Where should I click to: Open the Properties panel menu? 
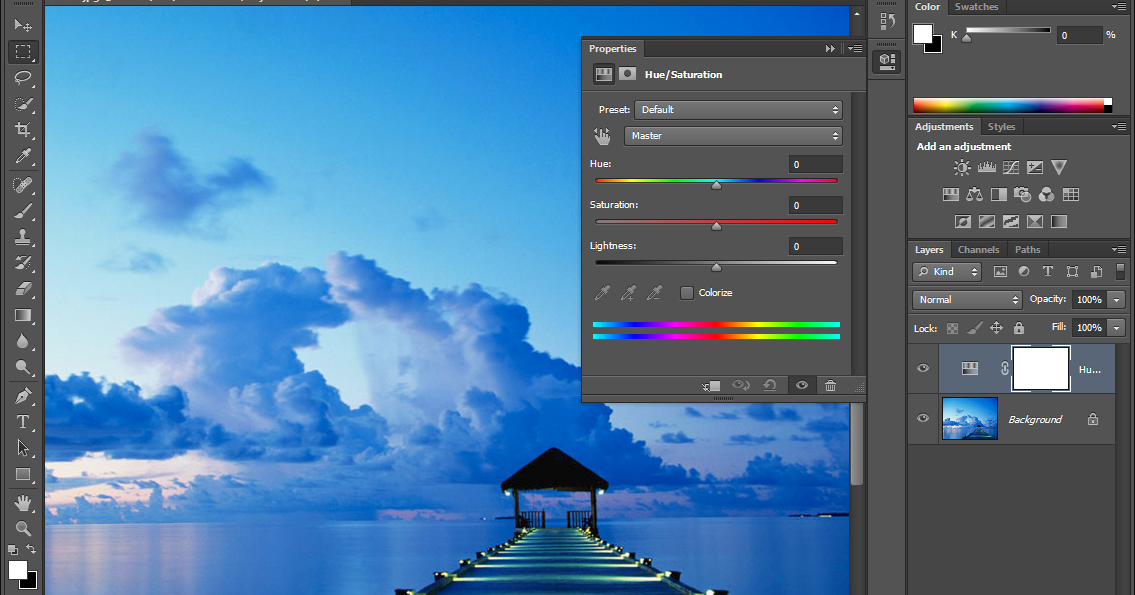pyautogui.click(x=856, y=48)
